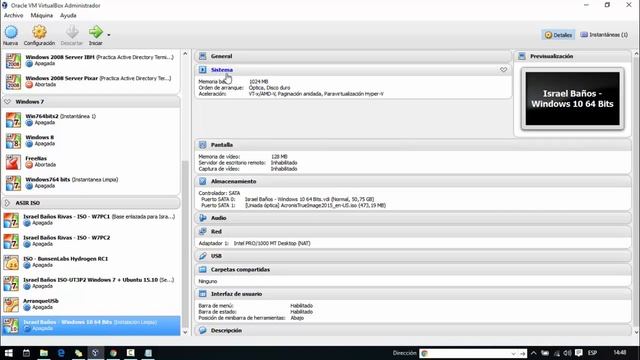
Task: Open File Explorer from taskbar
Action: pyautogui.click(x=44, y=353)
